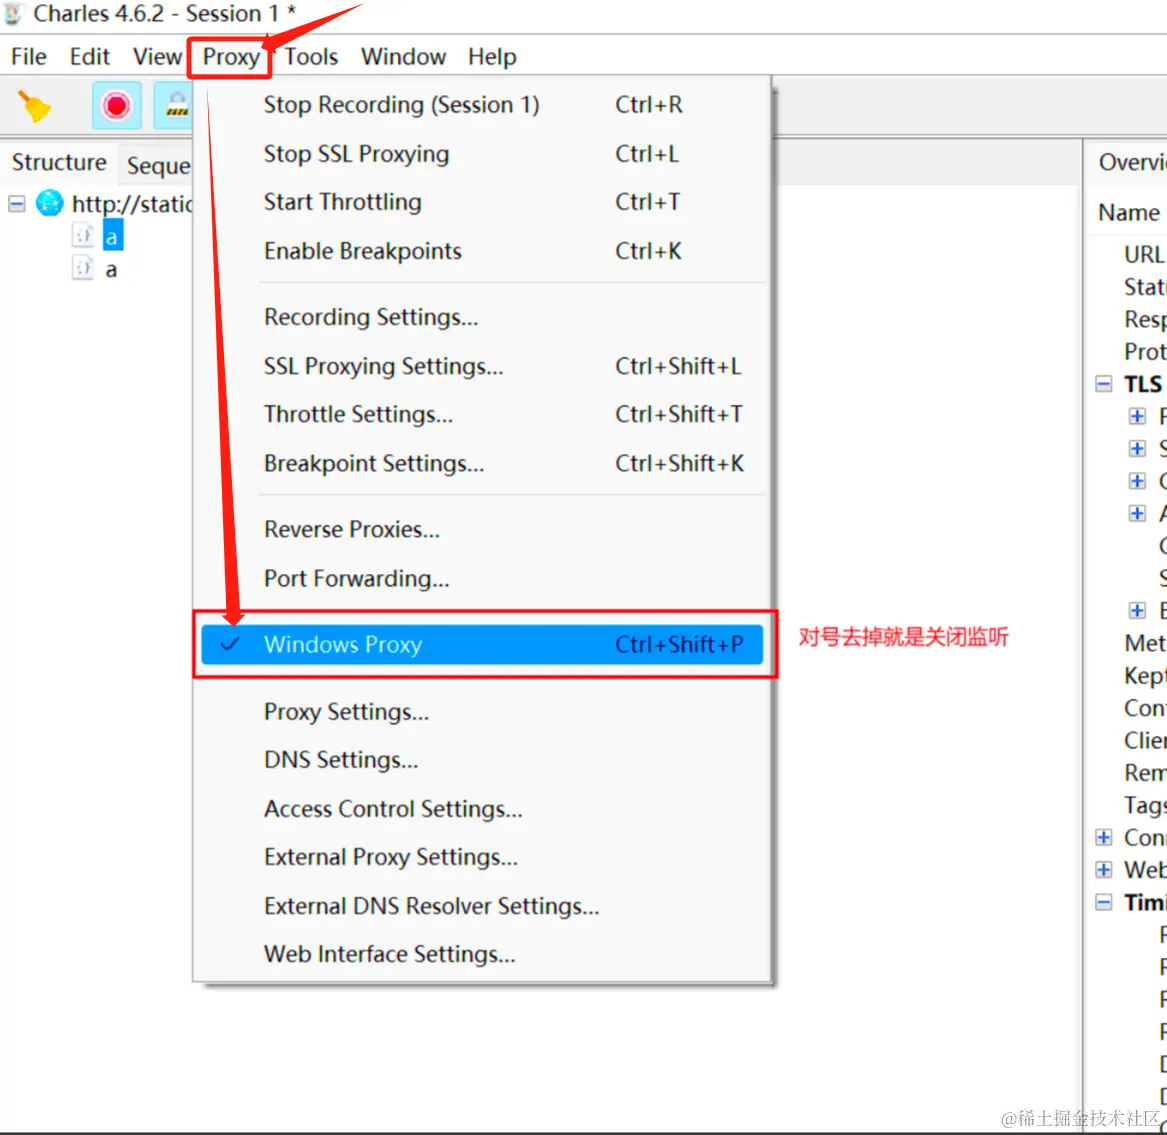Expand the Con node below Tags
This screenshot has width=1167, height=1135.
tap(1104, 837)
